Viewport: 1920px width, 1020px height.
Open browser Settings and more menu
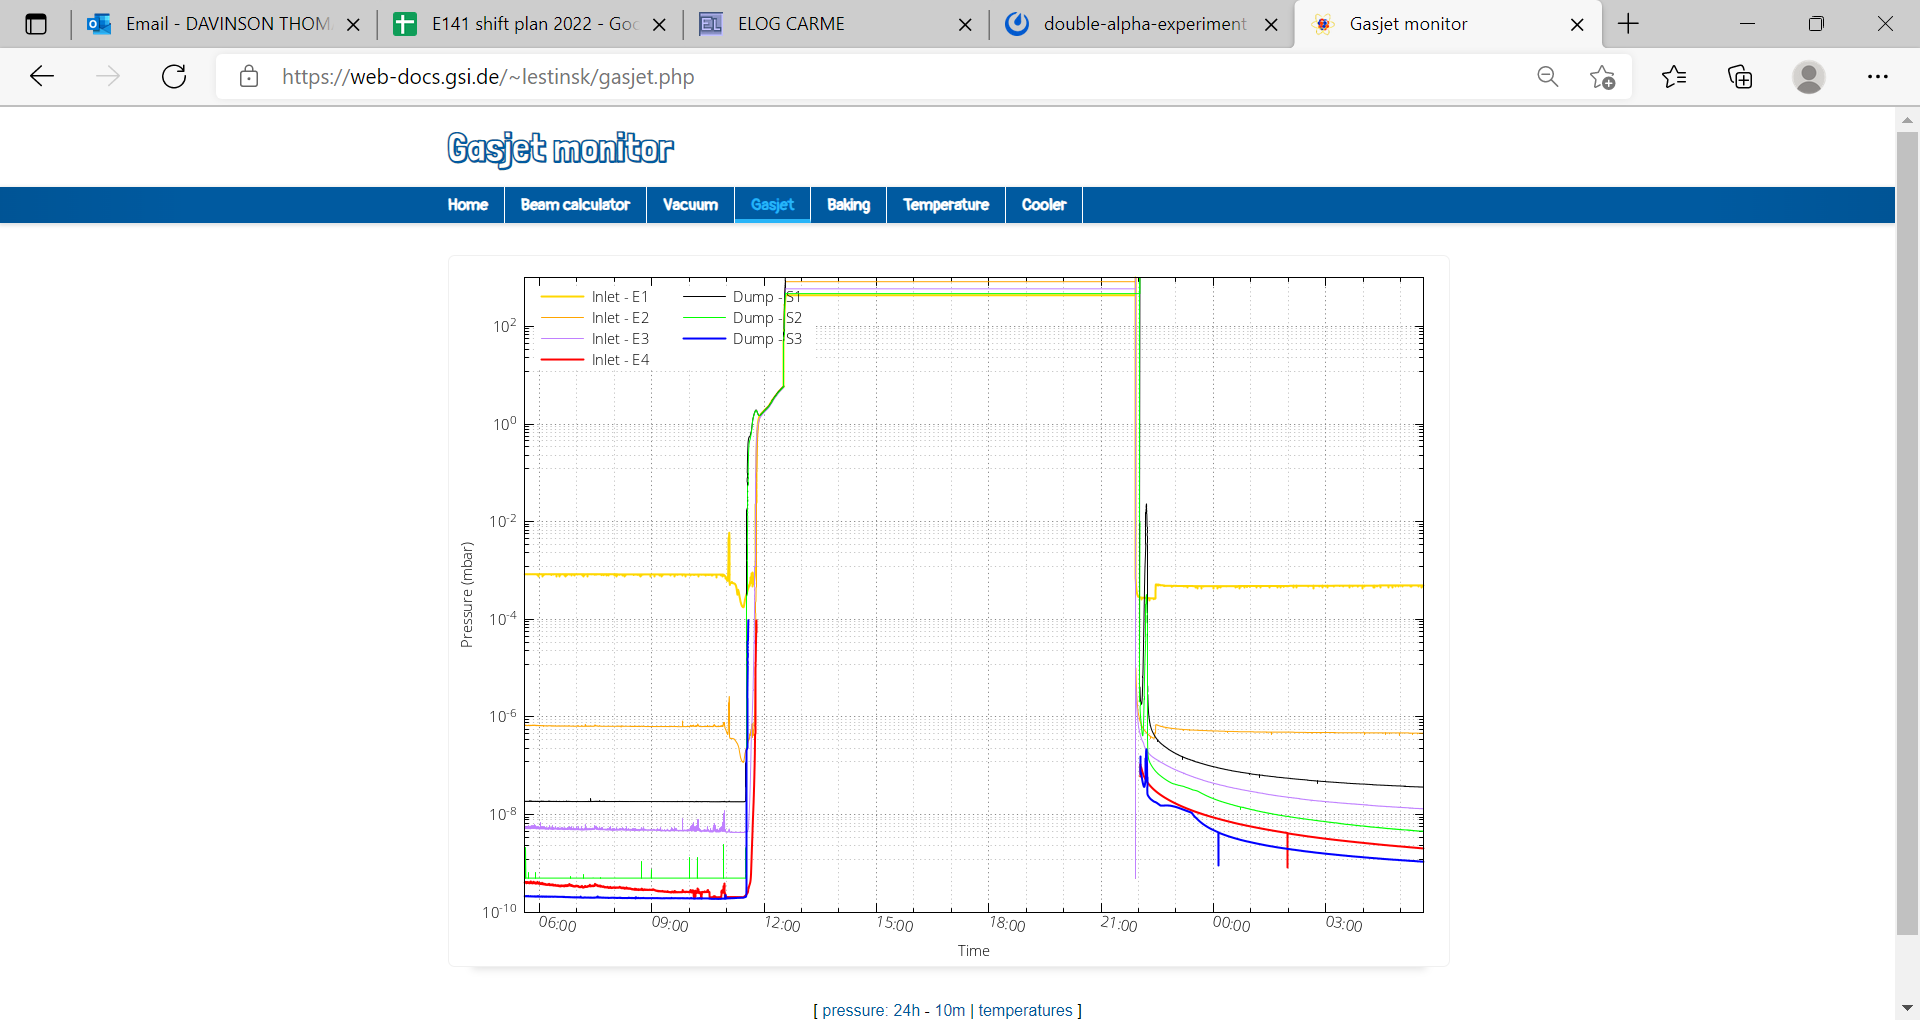click(1877, 77)
